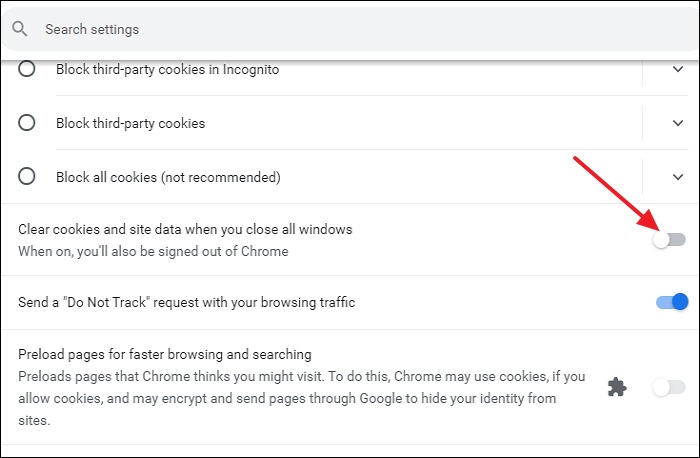Turn off the Do Not Track toggle
Screen dimensions: 700x458
pos(671,302)
